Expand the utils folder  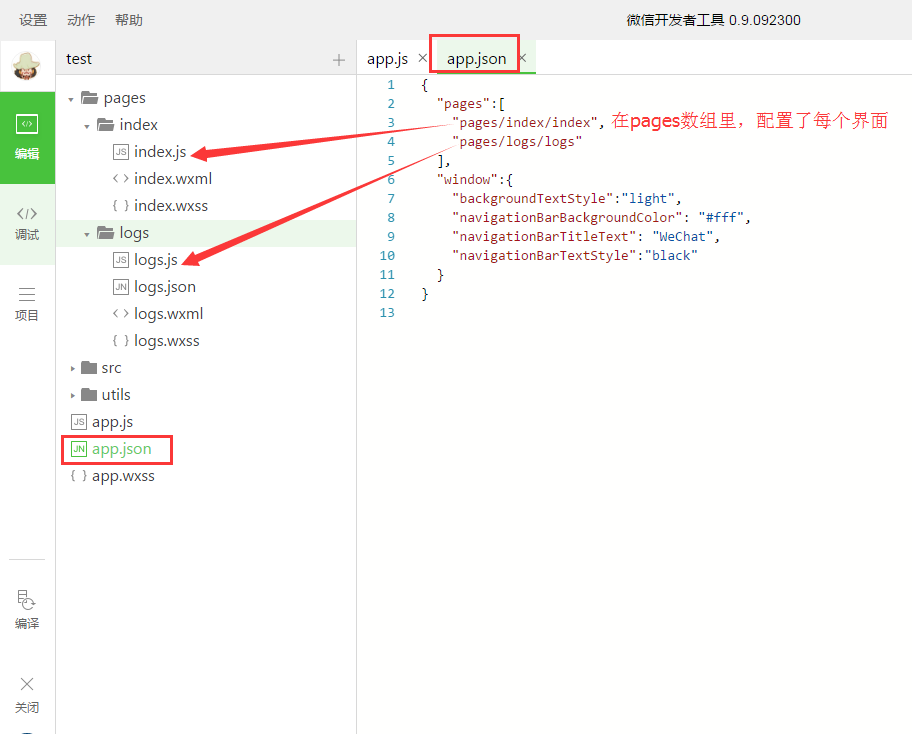tap(72, 396)
